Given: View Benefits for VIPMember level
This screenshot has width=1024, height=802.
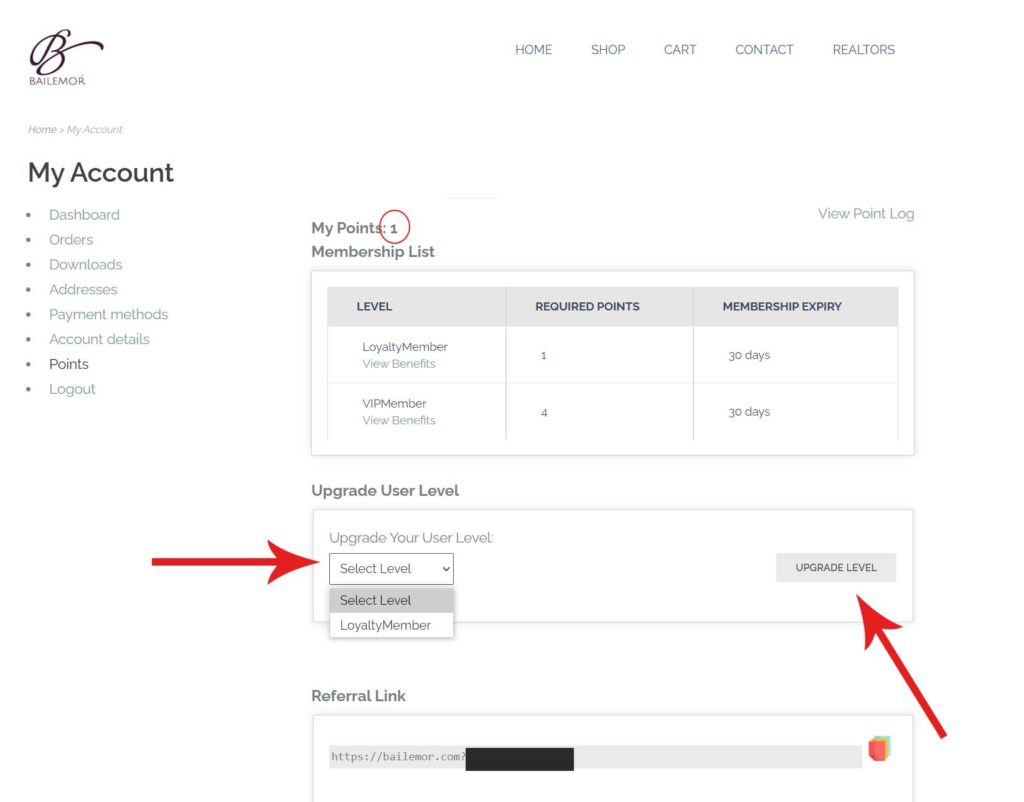Looking at the screenshot, I should click(x=398, y=421).
